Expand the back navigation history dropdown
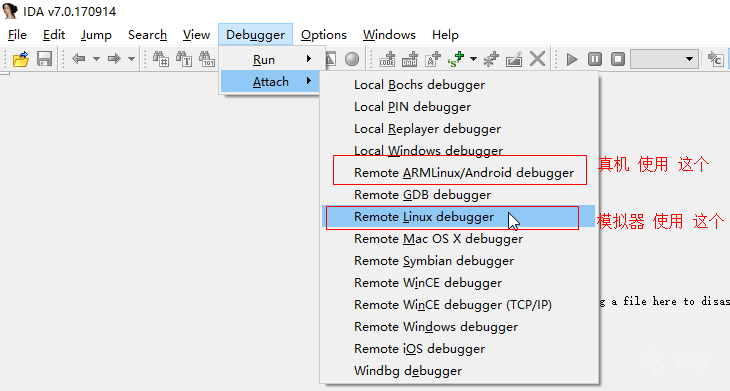Image resolution: width=730 pixels, height=391 pixels. click(x=96, y=59)
